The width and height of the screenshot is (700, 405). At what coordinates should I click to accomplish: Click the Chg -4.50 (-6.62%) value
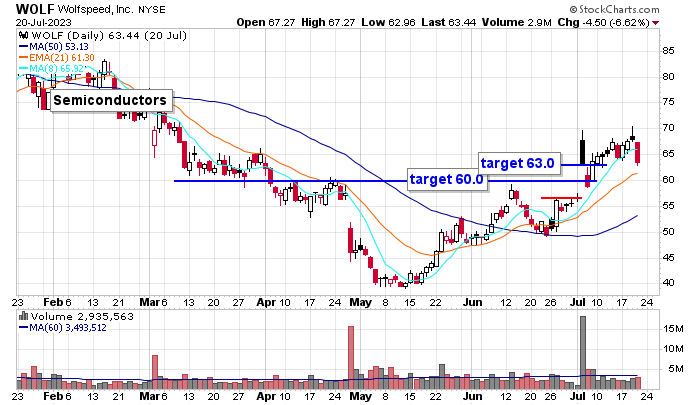[x=604, y=22]
